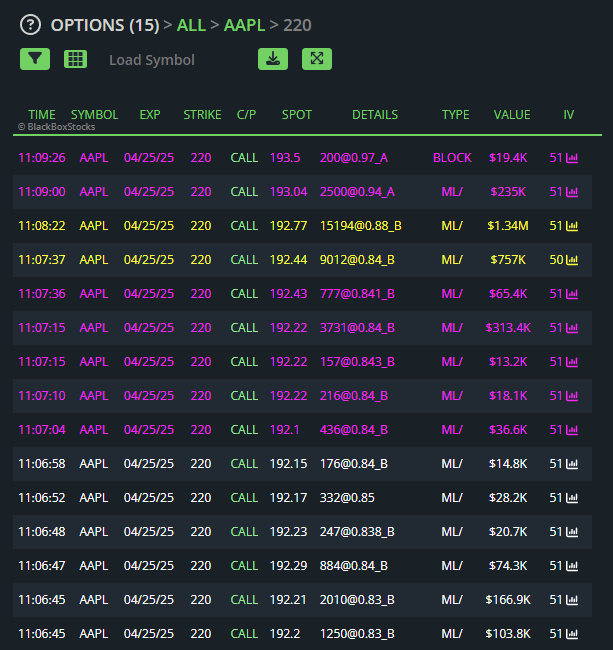Open IV chart icon for 11:09:00 row
Viewport: 613px width, 650px height.
(572, 192)
